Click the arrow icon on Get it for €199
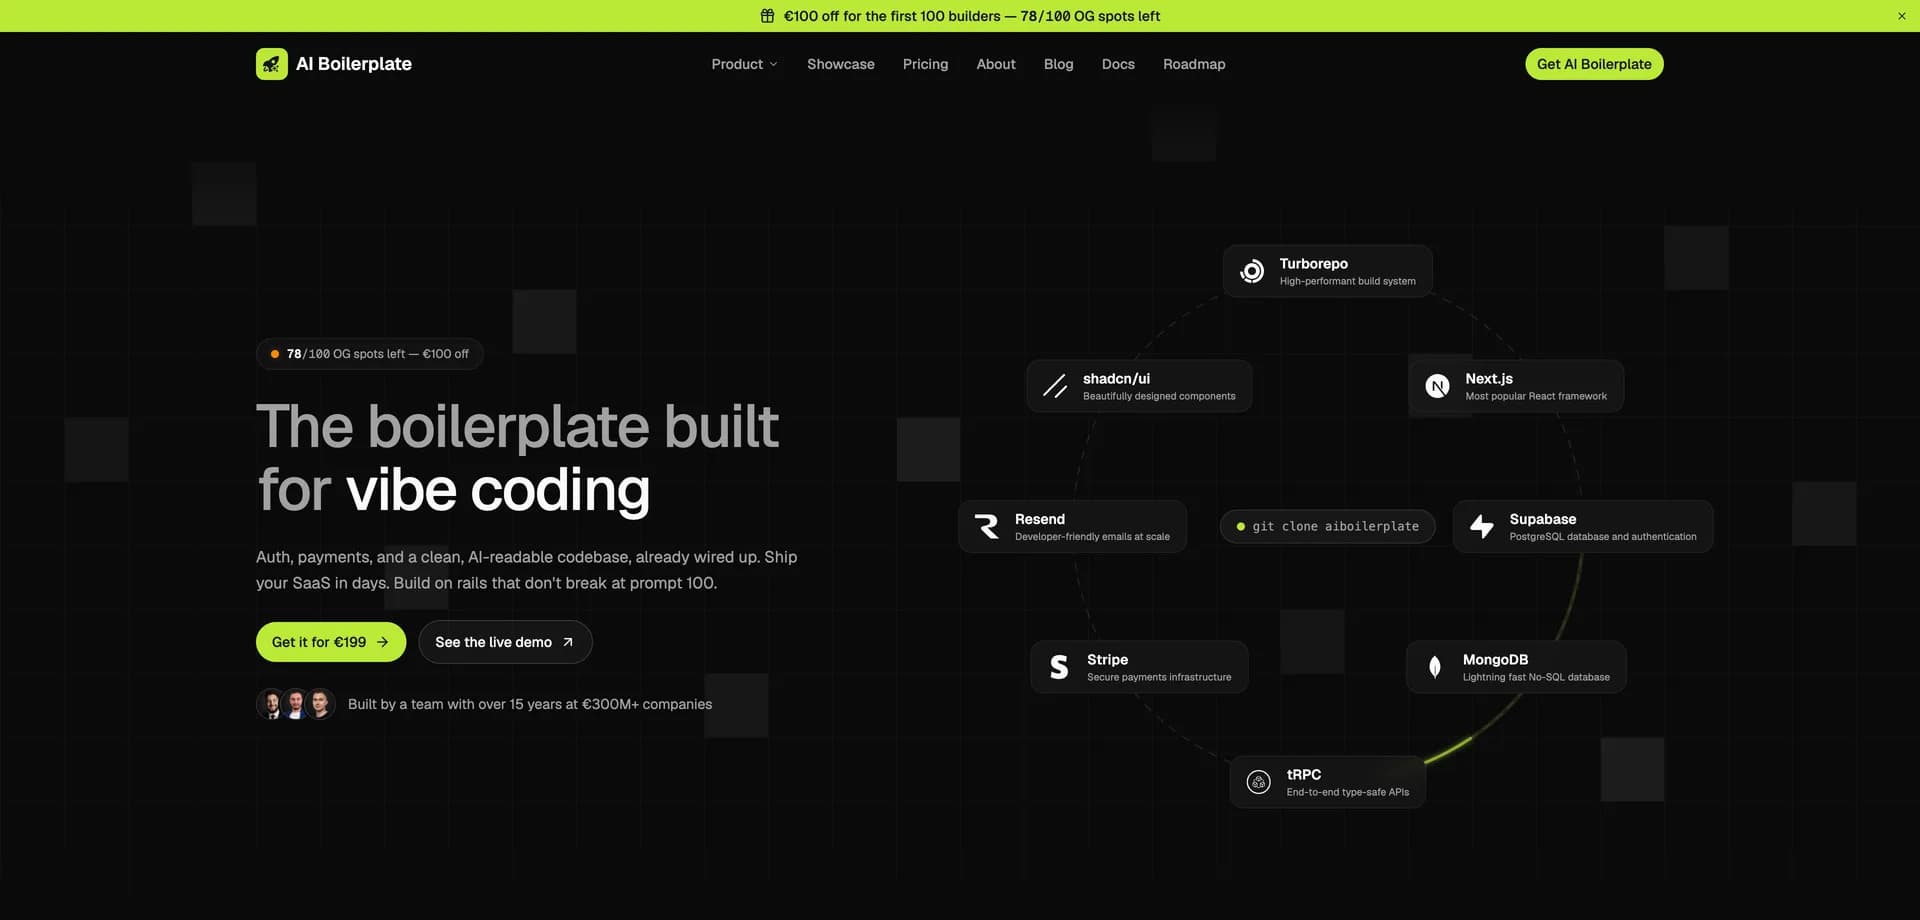 coord(383,642)
